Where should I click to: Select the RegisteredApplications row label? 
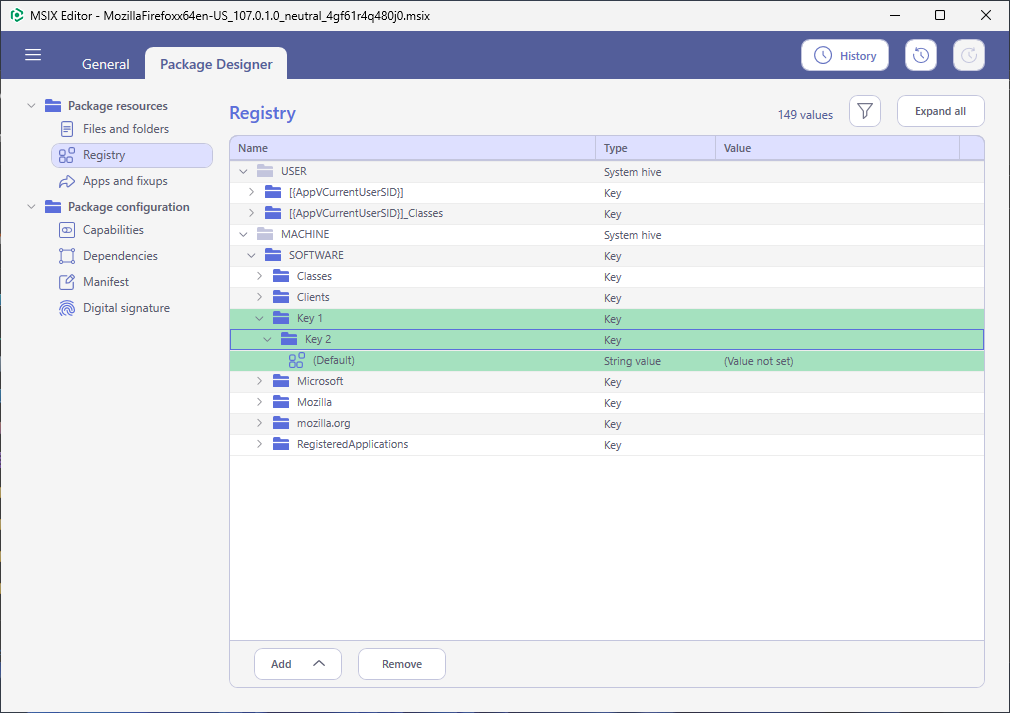point(352,444)
